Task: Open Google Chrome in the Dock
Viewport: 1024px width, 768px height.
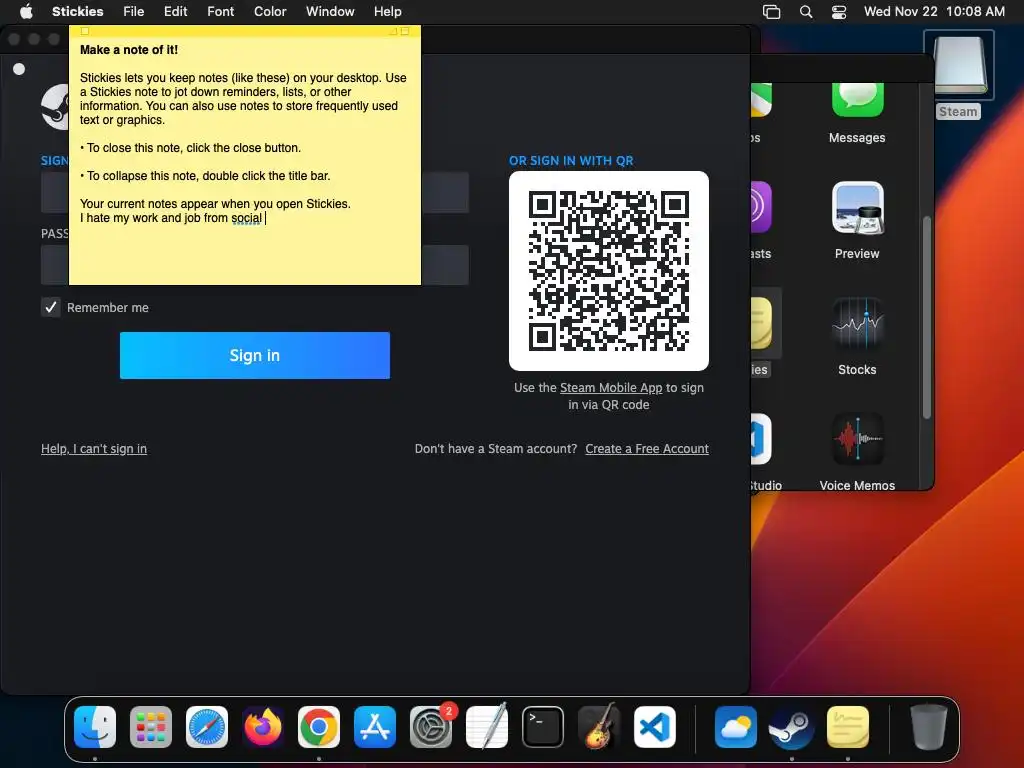Action: (319, 727)
